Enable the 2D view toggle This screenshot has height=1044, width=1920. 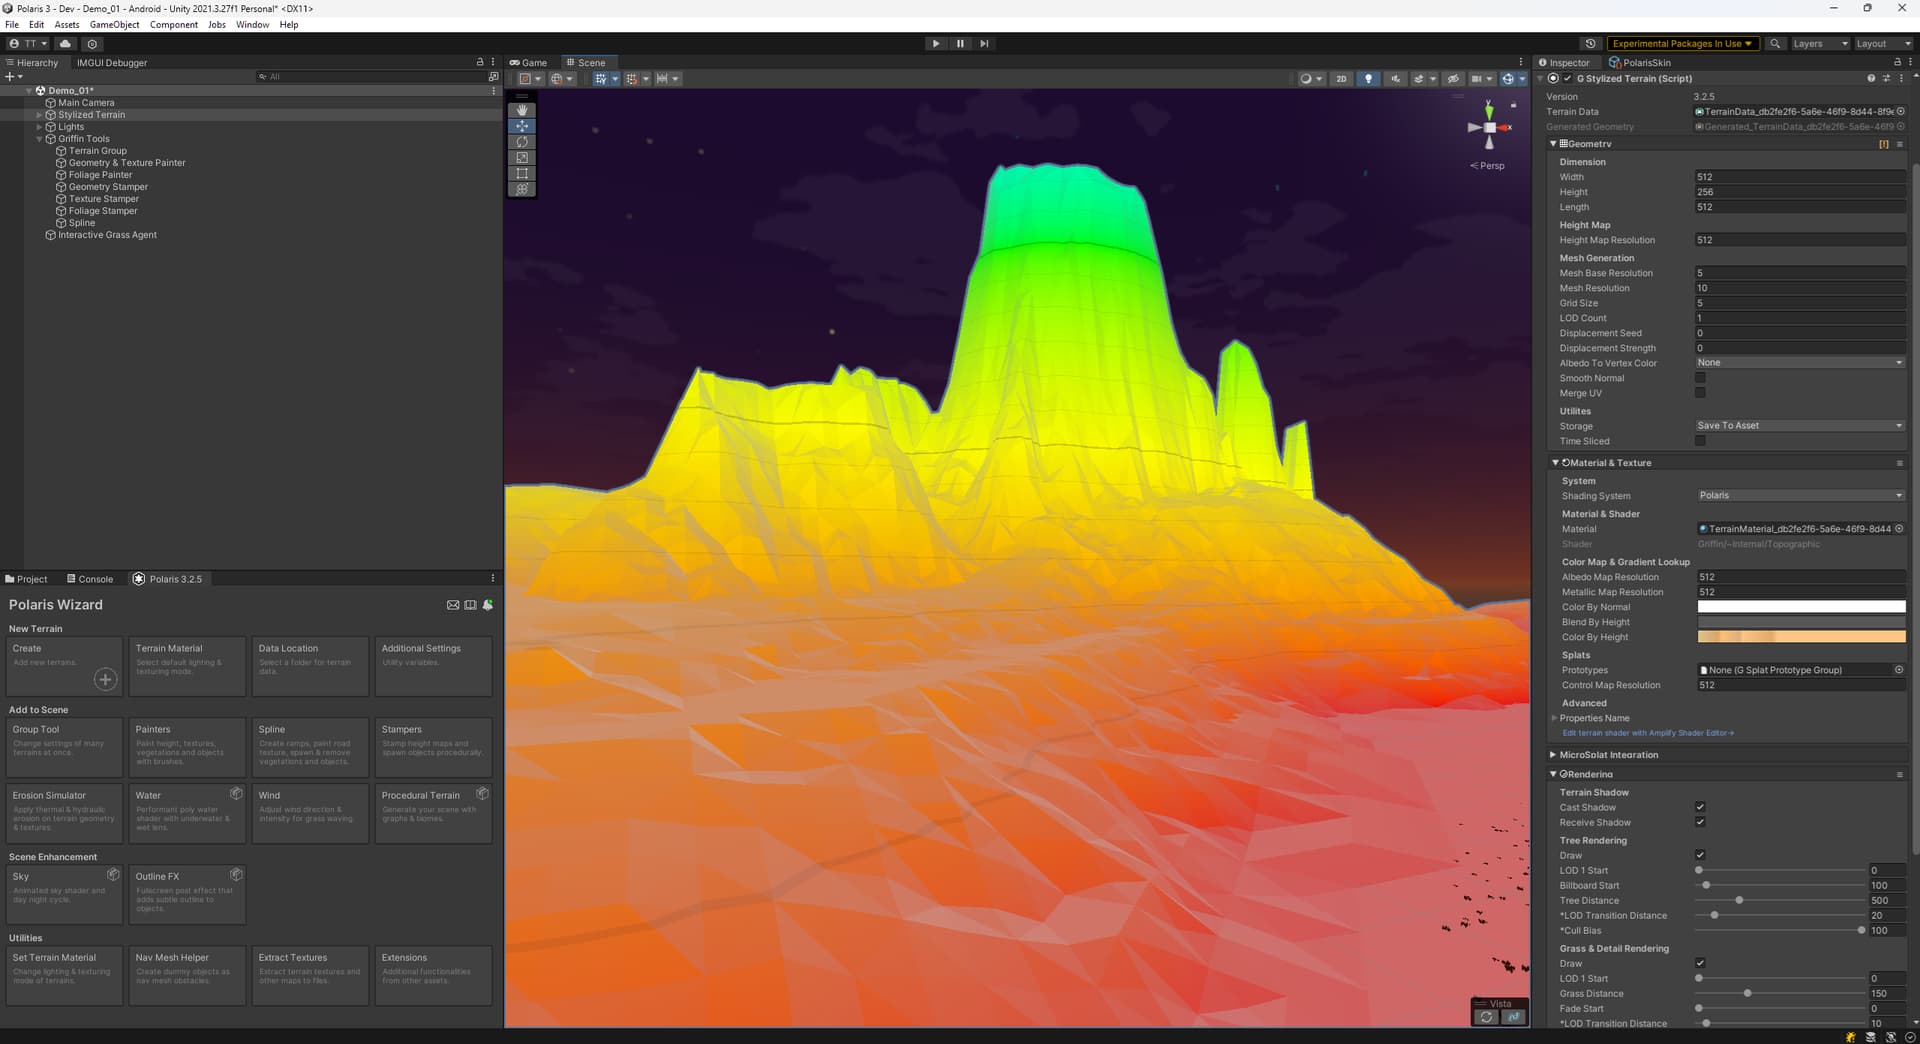[1343, 79]
